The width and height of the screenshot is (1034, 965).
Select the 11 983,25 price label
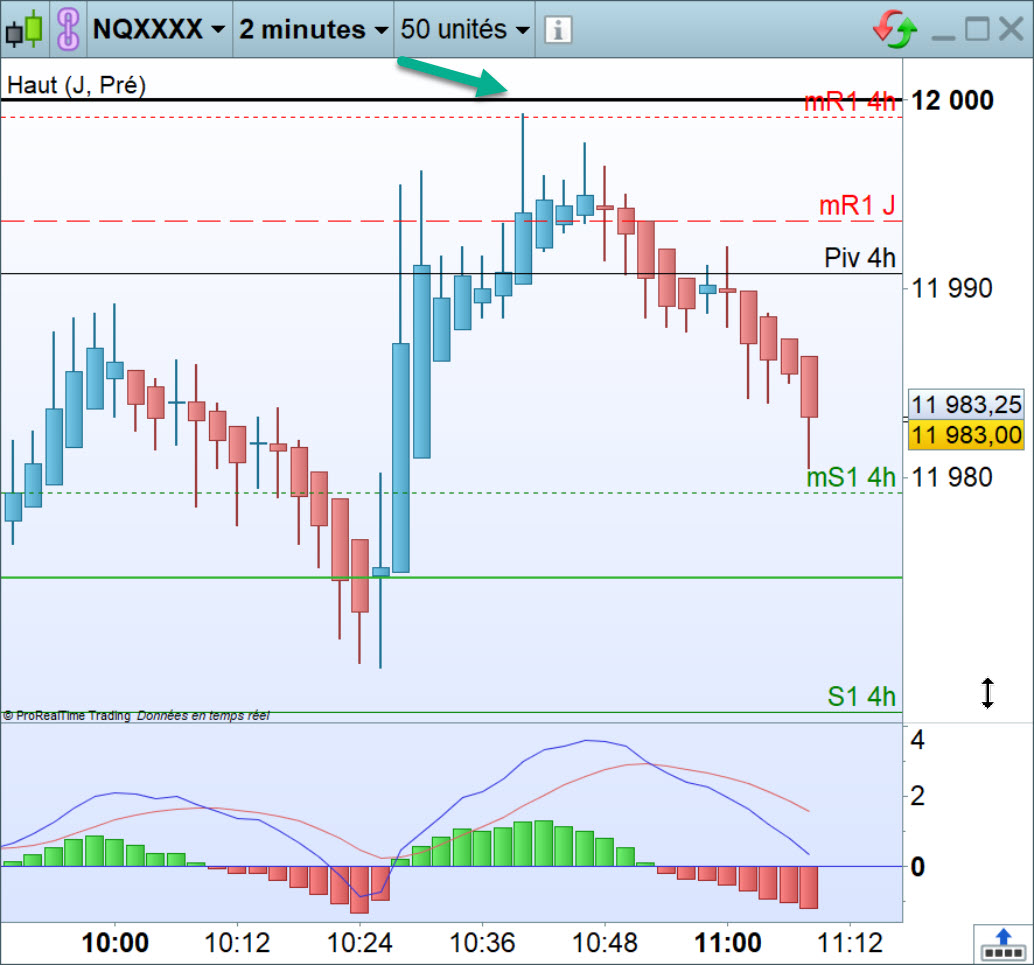coord(966,404)
